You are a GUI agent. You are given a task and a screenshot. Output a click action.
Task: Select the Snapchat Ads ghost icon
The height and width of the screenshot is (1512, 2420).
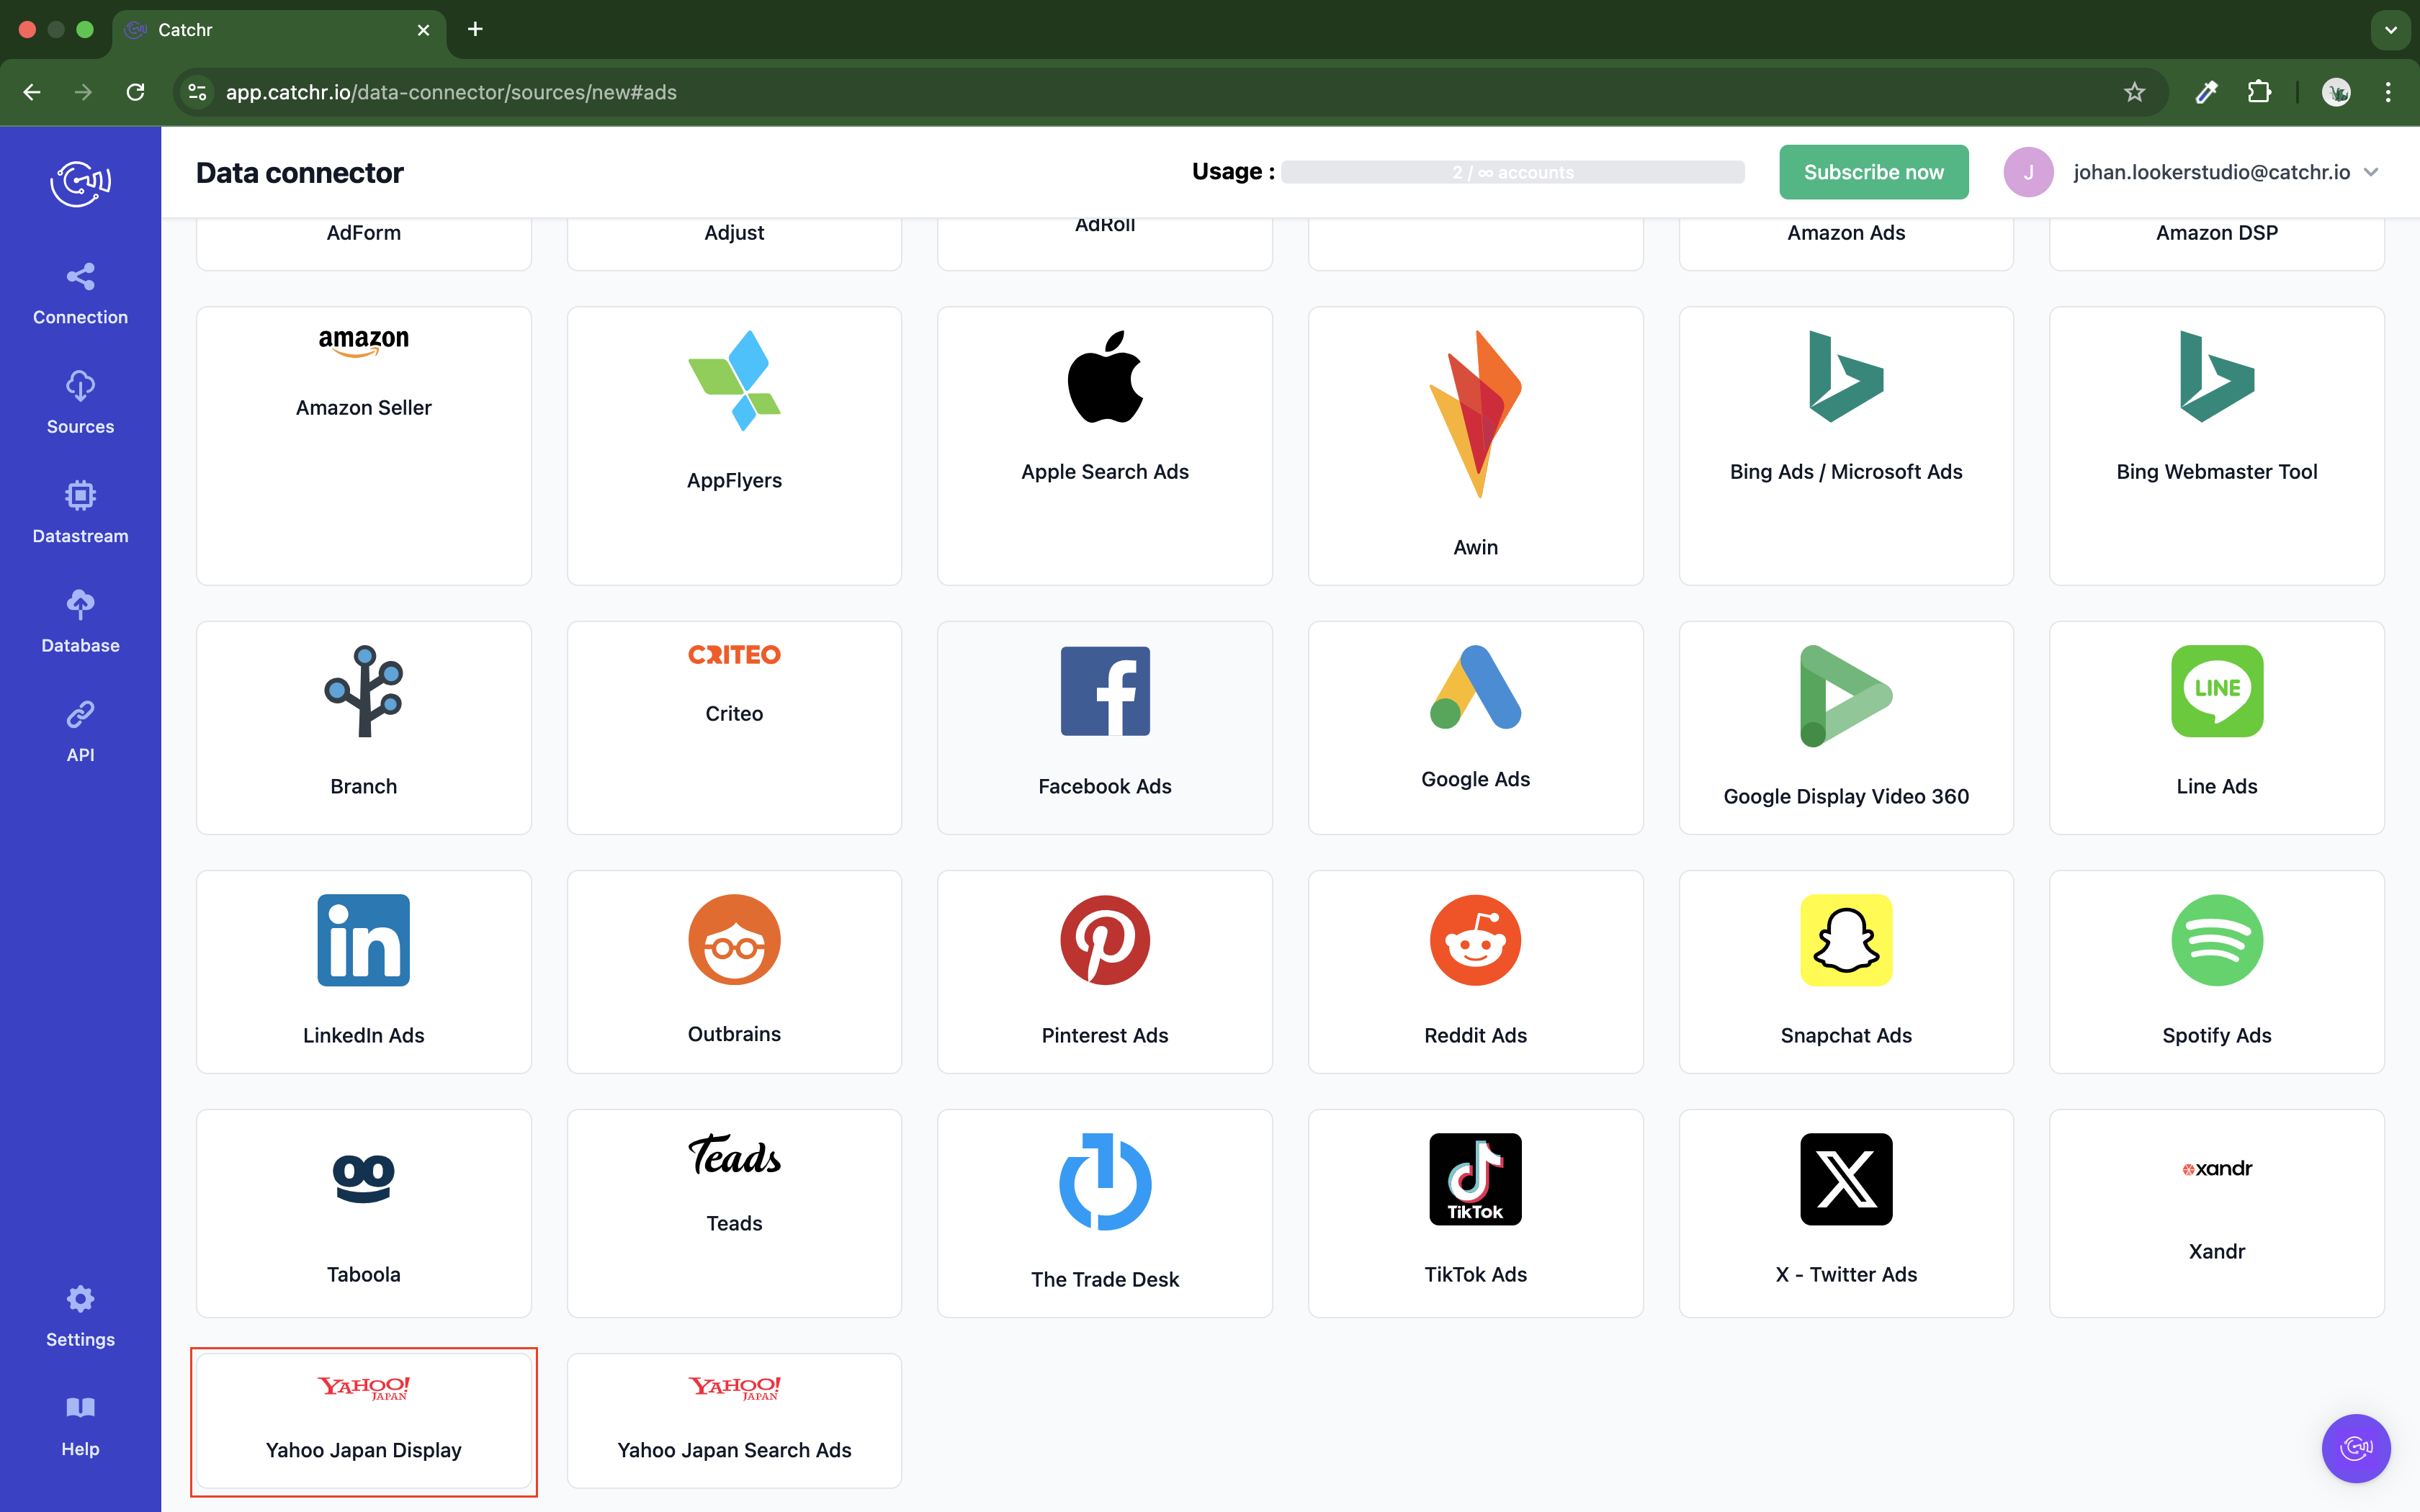(1846, 940)
